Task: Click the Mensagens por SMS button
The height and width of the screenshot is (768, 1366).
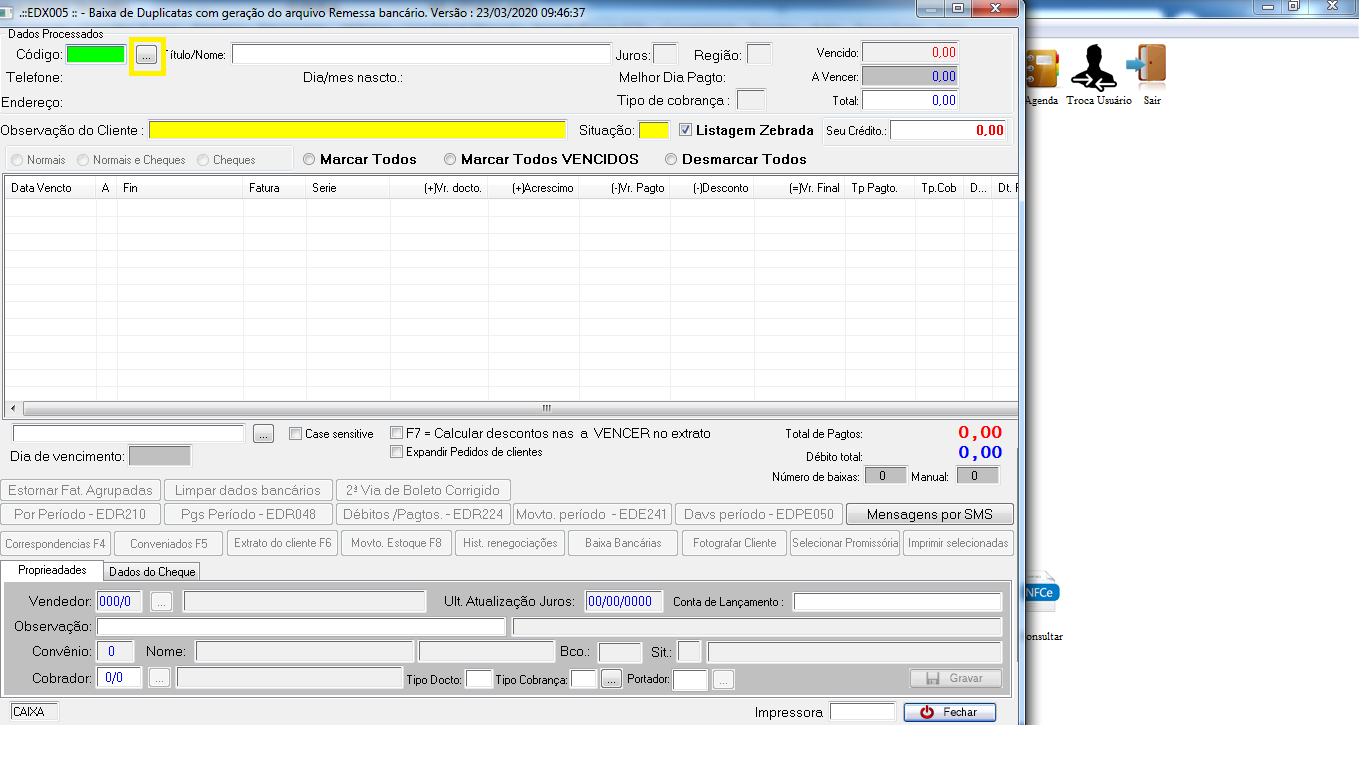Action: [x=929, y=514]
